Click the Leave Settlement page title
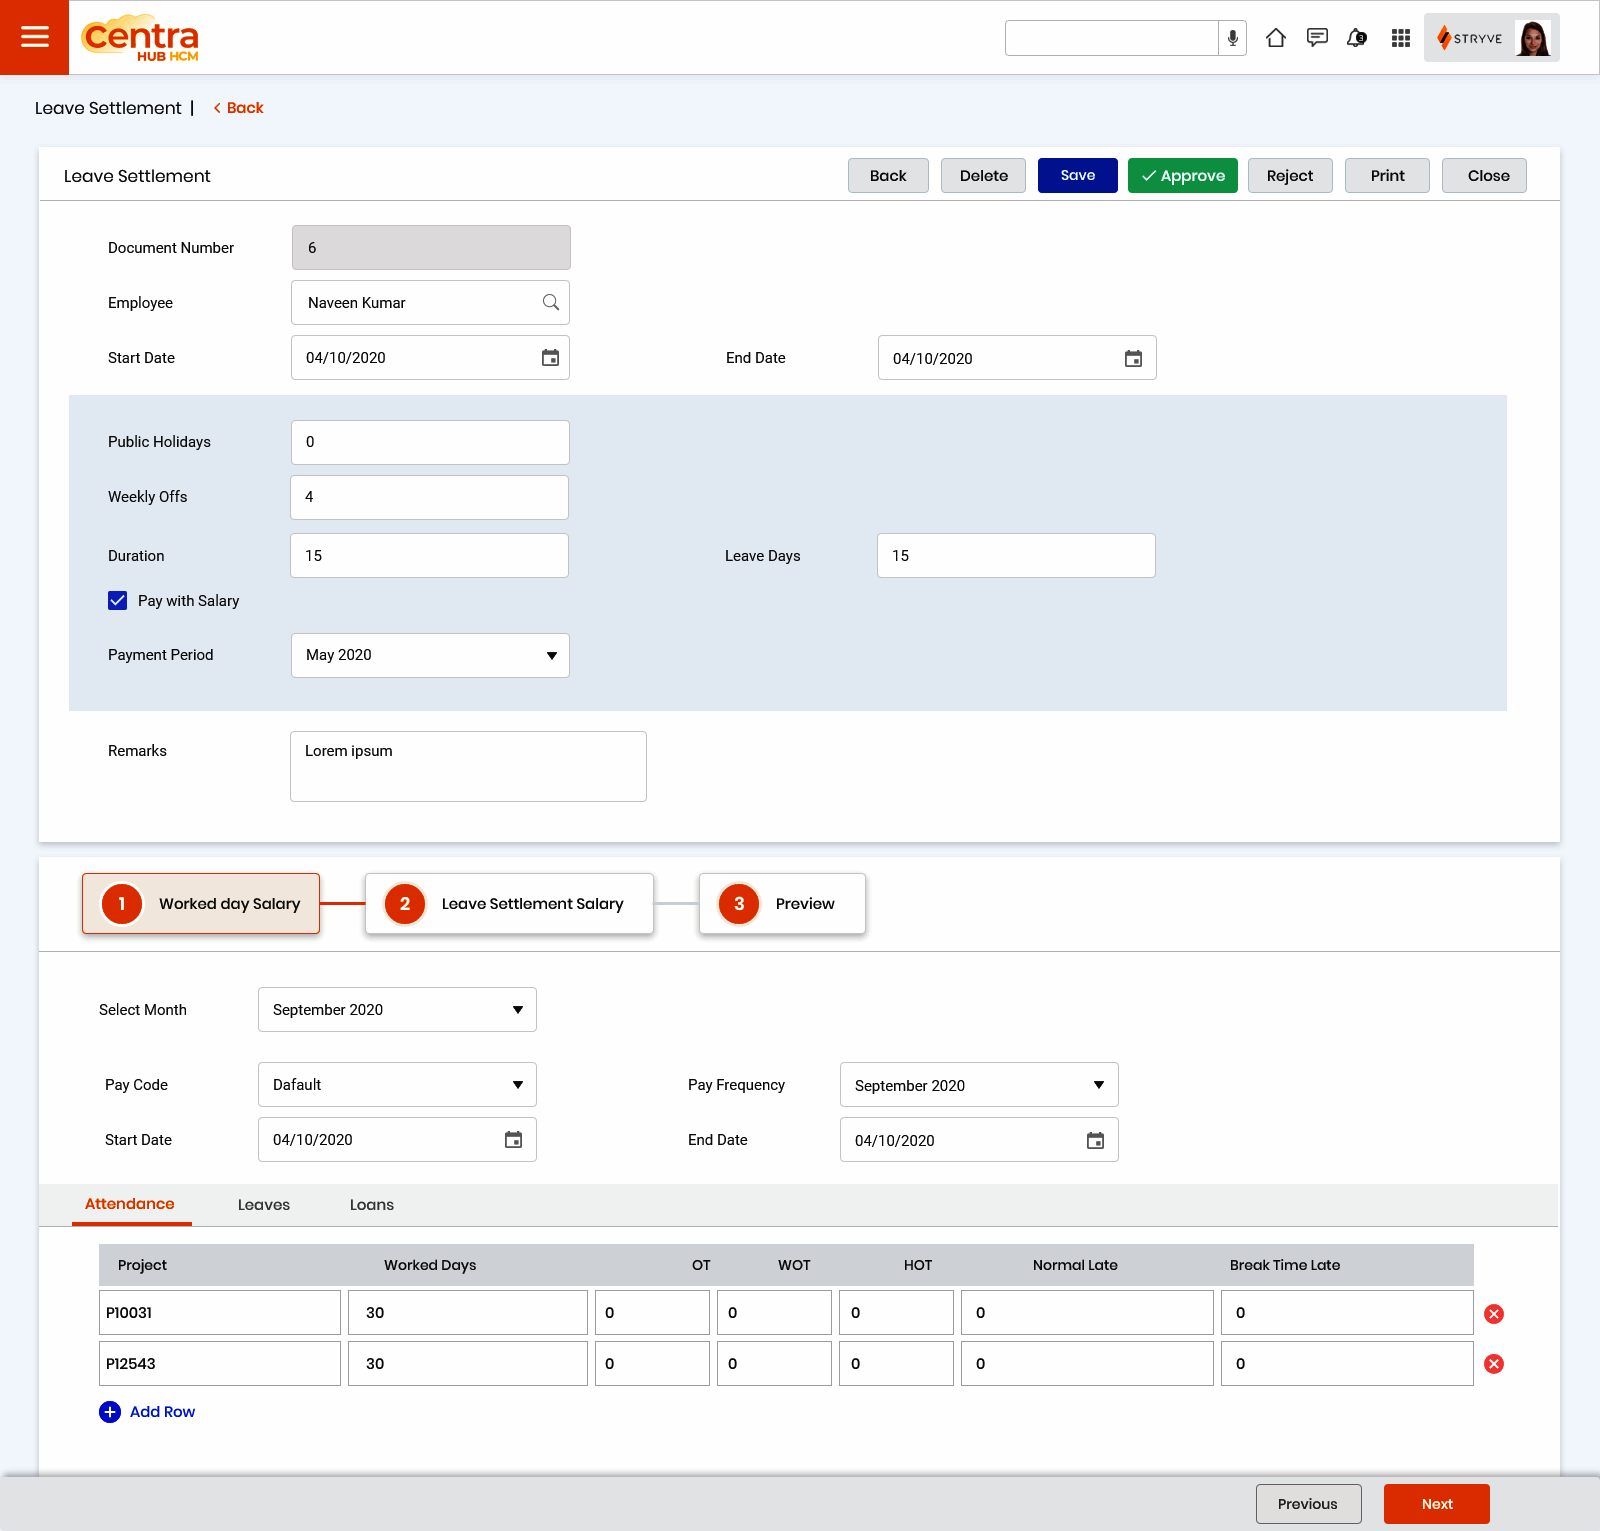Image resolution: width=1600 pixels, height=1531 pixels. point(108,108)
